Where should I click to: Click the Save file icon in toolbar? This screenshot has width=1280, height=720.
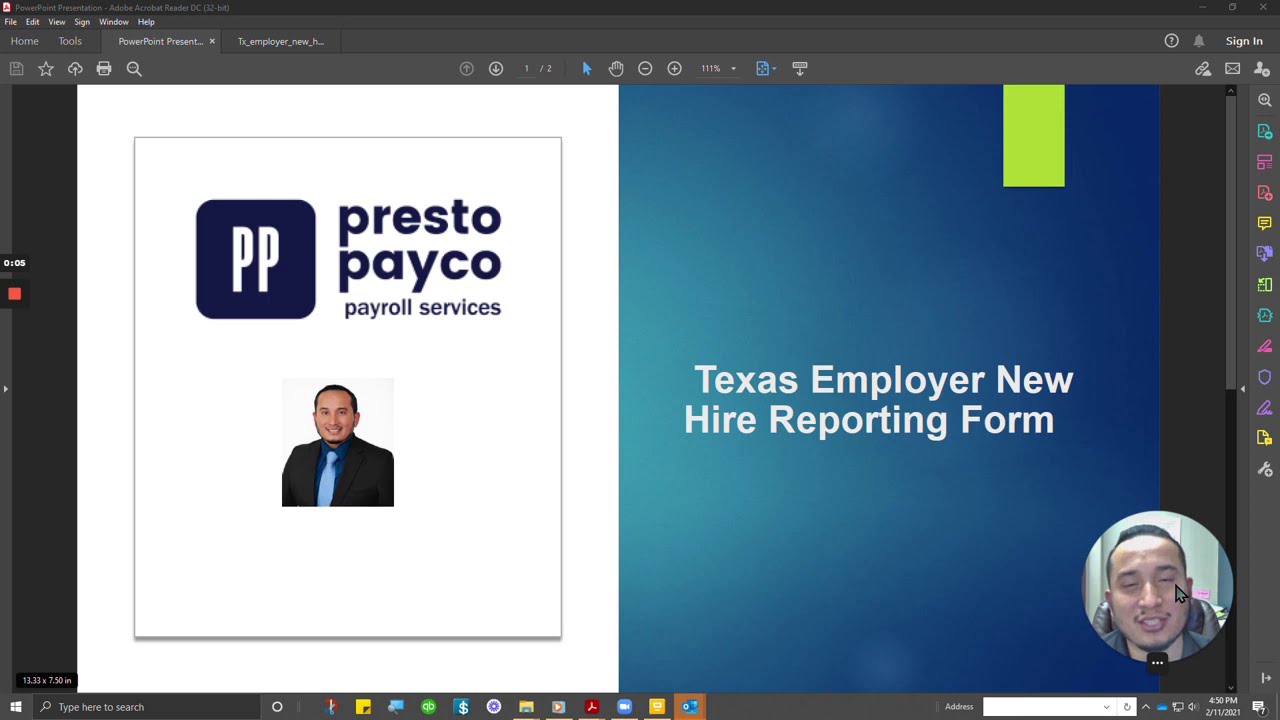16,68
